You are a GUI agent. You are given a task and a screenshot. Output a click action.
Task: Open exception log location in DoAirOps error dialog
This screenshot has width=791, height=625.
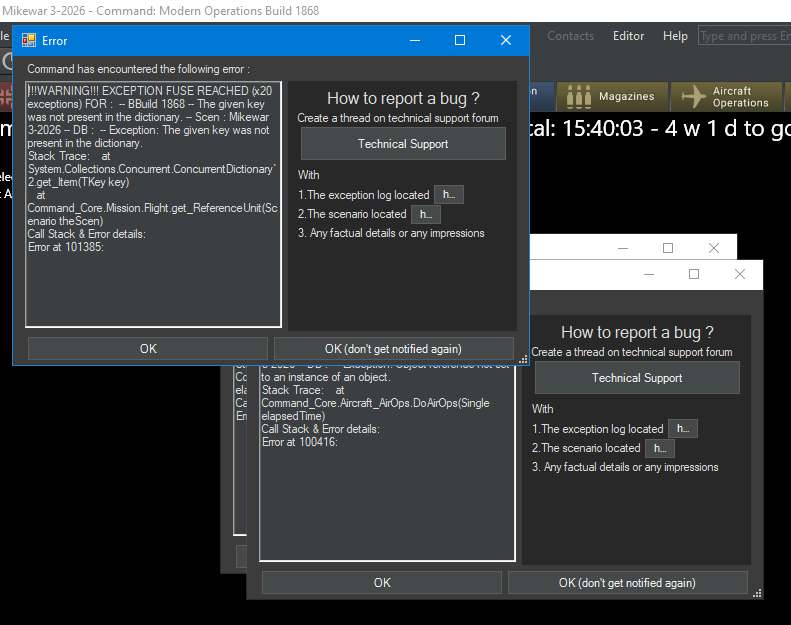point(683,429)
